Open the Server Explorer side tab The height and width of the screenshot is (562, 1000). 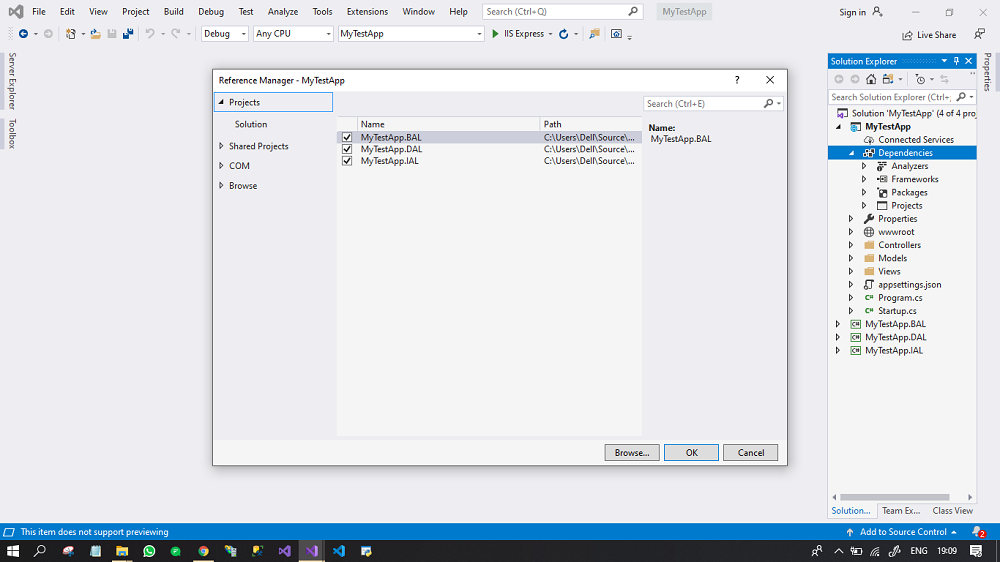(11, 81)
